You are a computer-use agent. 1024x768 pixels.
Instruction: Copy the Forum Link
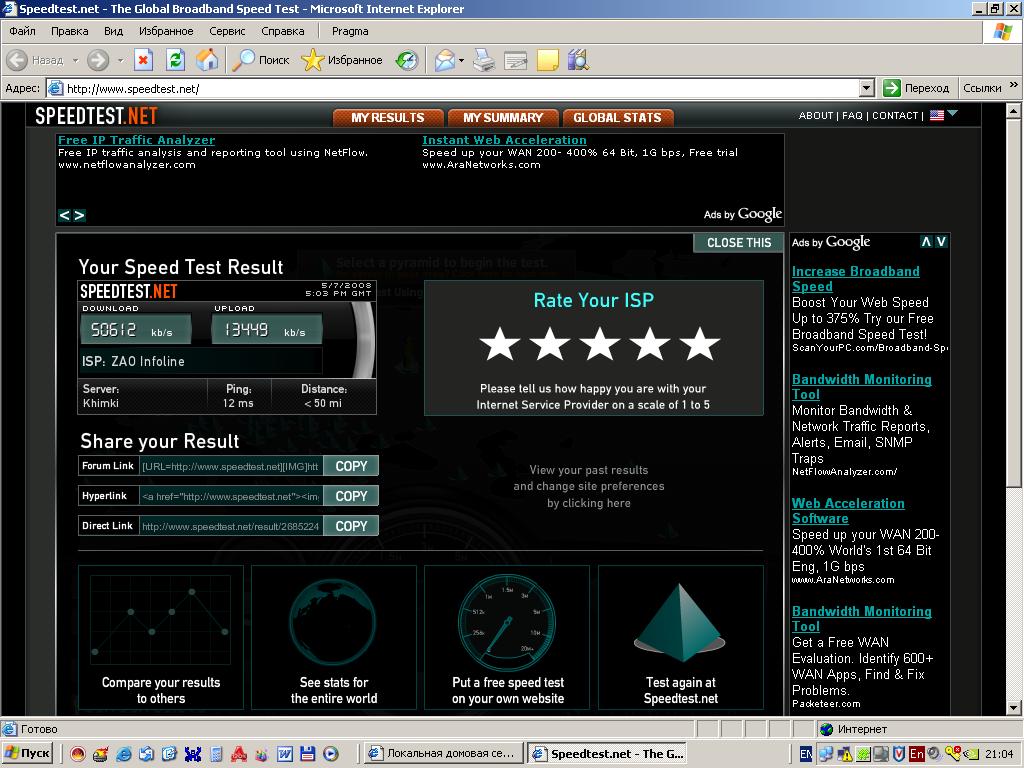pos(351,466)
